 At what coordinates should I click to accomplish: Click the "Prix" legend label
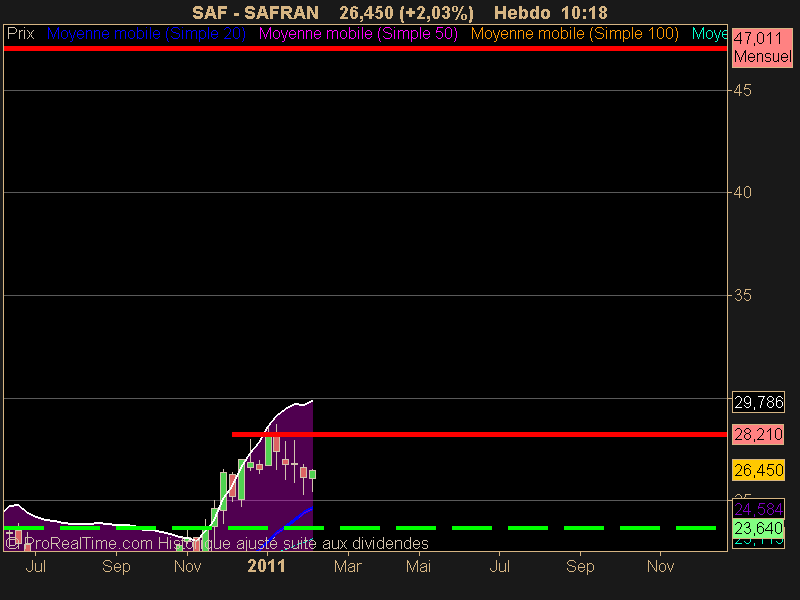pyautogui.click(x=20, y=34)
